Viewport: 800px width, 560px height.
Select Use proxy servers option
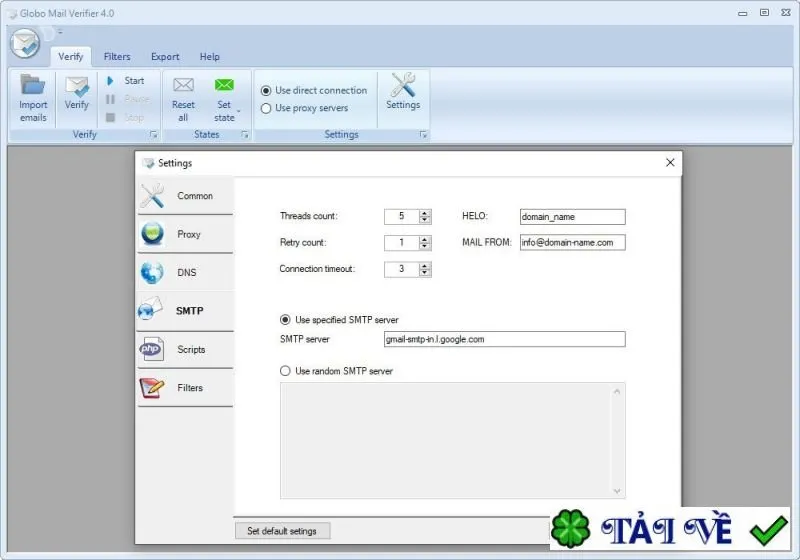click(266, 109)
